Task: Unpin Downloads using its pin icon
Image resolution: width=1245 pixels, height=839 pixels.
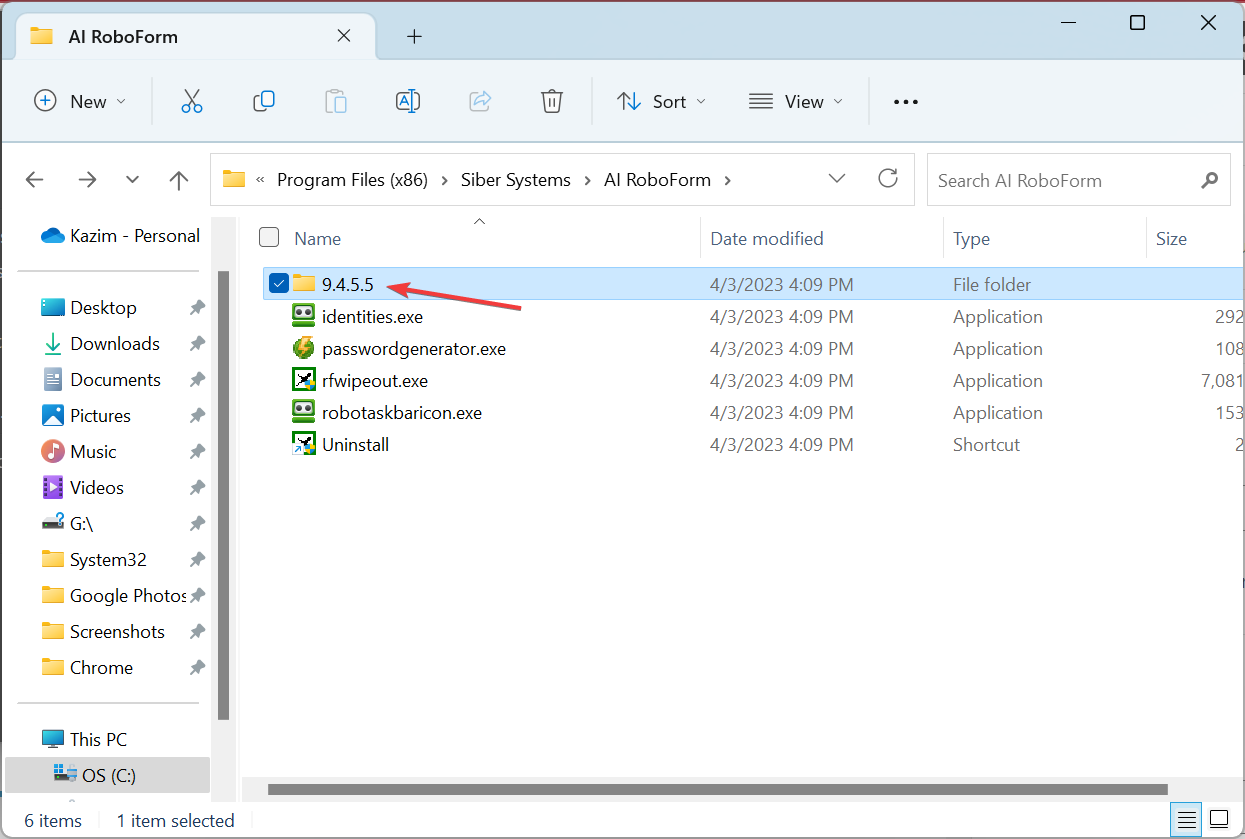Action: point(197,344)
